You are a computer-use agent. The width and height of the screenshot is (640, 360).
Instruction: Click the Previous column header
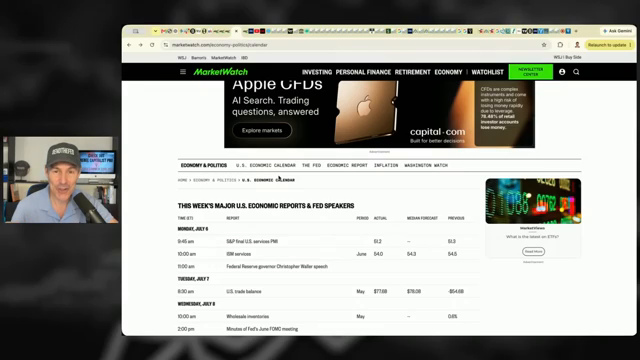pyautogui.click(x=456, y=218)
